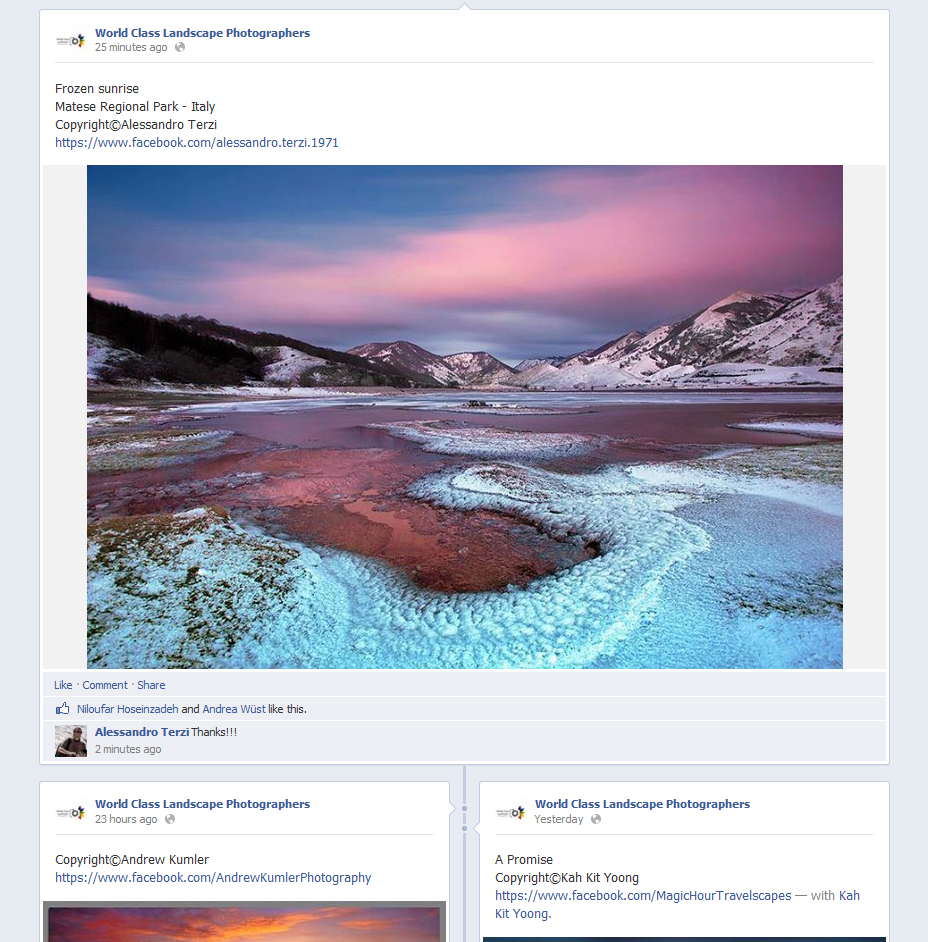Click globe icon next to Yesterday timestamp
928x942 pixels.
[x=596, y=819]
